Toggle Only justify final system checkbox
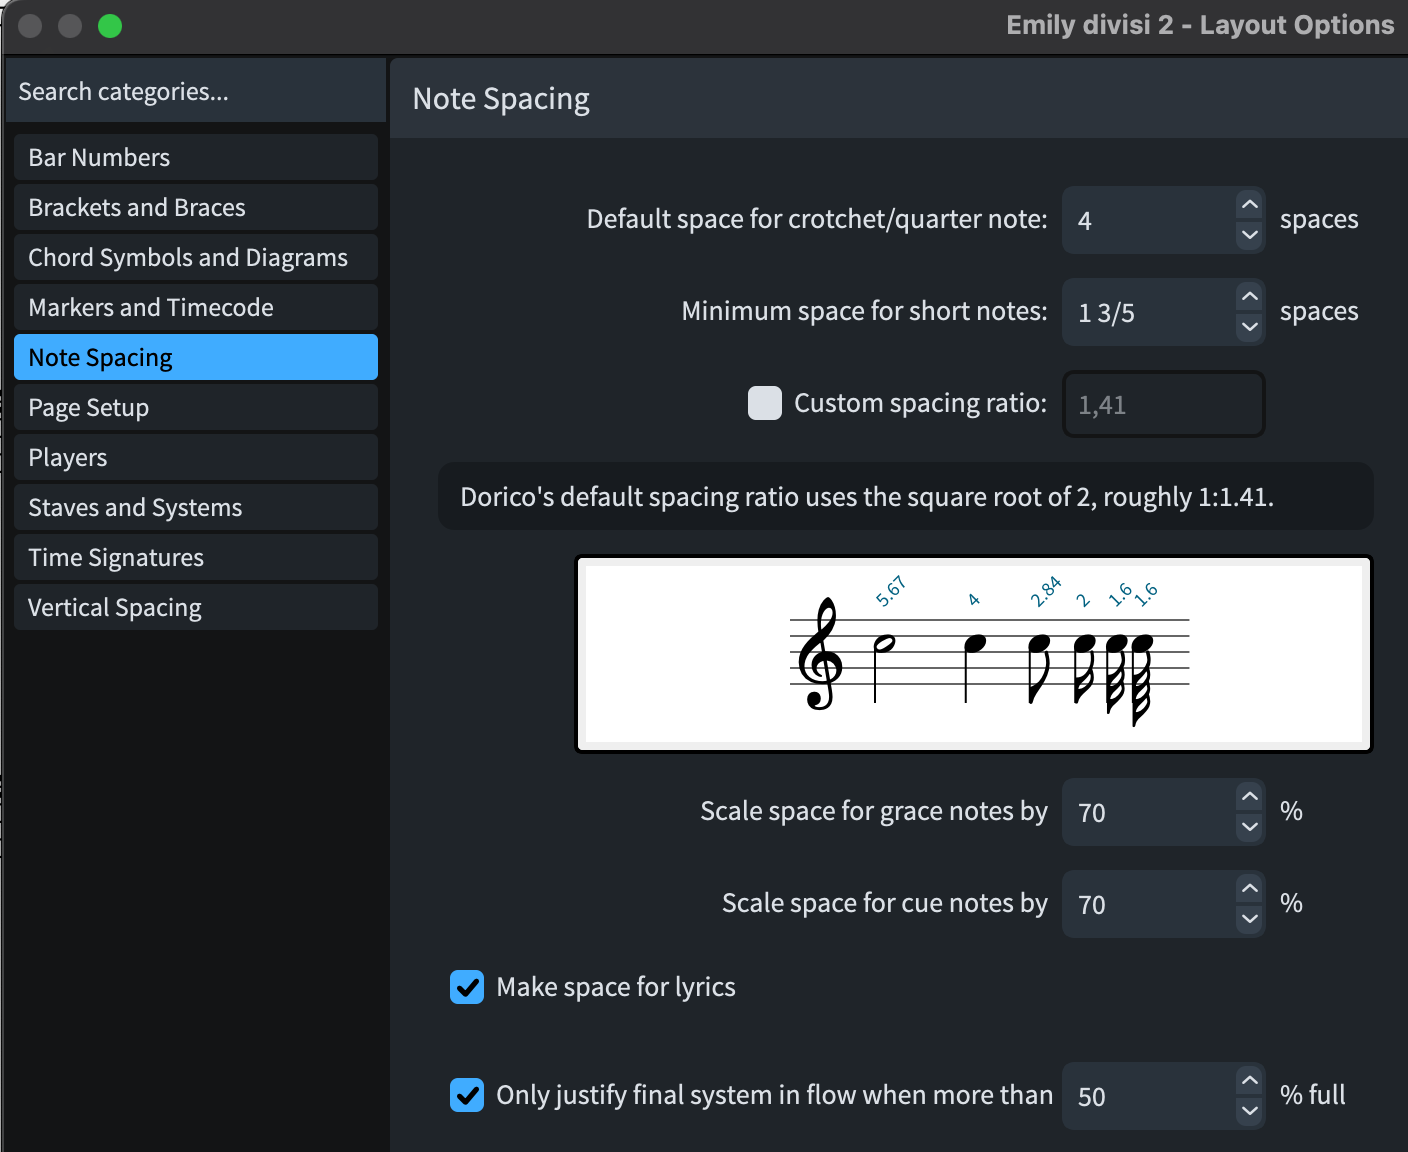The height and width of the screenshot is (1152, 1408). [467, 1095]
